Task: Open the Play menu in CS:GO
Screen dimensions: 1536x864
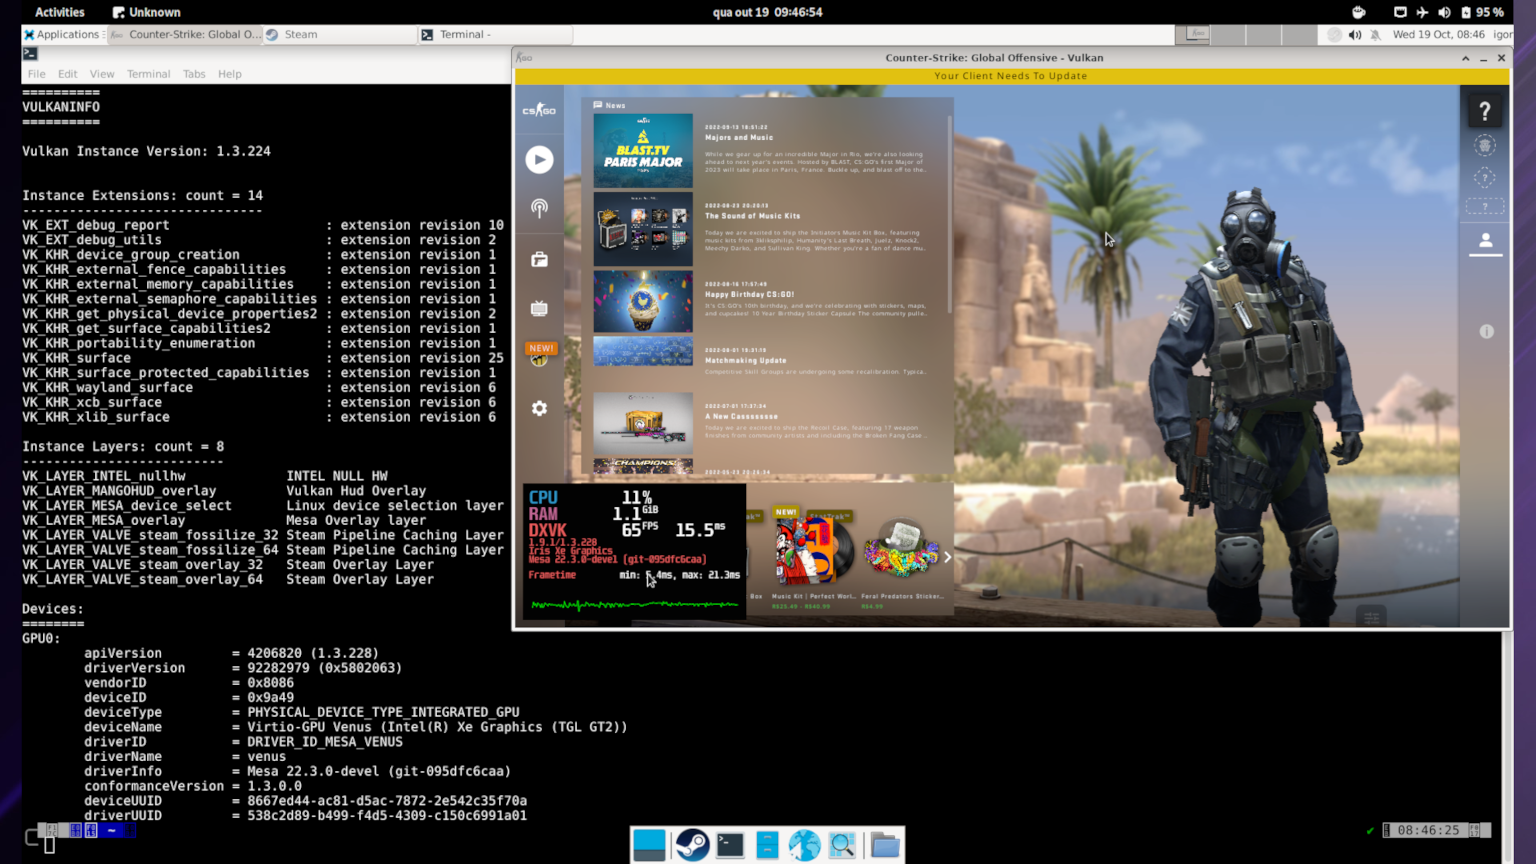Action: [x=539, y=160]
